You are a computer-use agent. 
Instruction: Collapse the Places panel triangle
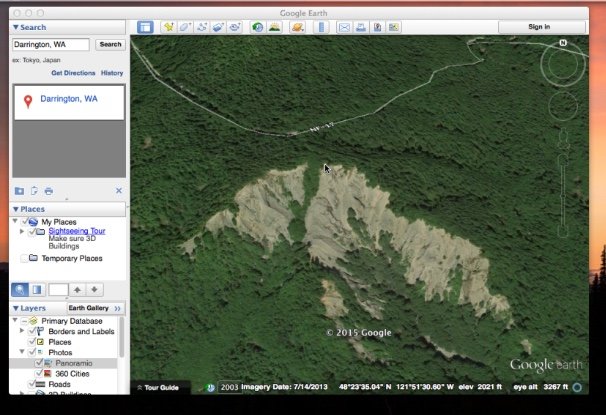[15, 209]
